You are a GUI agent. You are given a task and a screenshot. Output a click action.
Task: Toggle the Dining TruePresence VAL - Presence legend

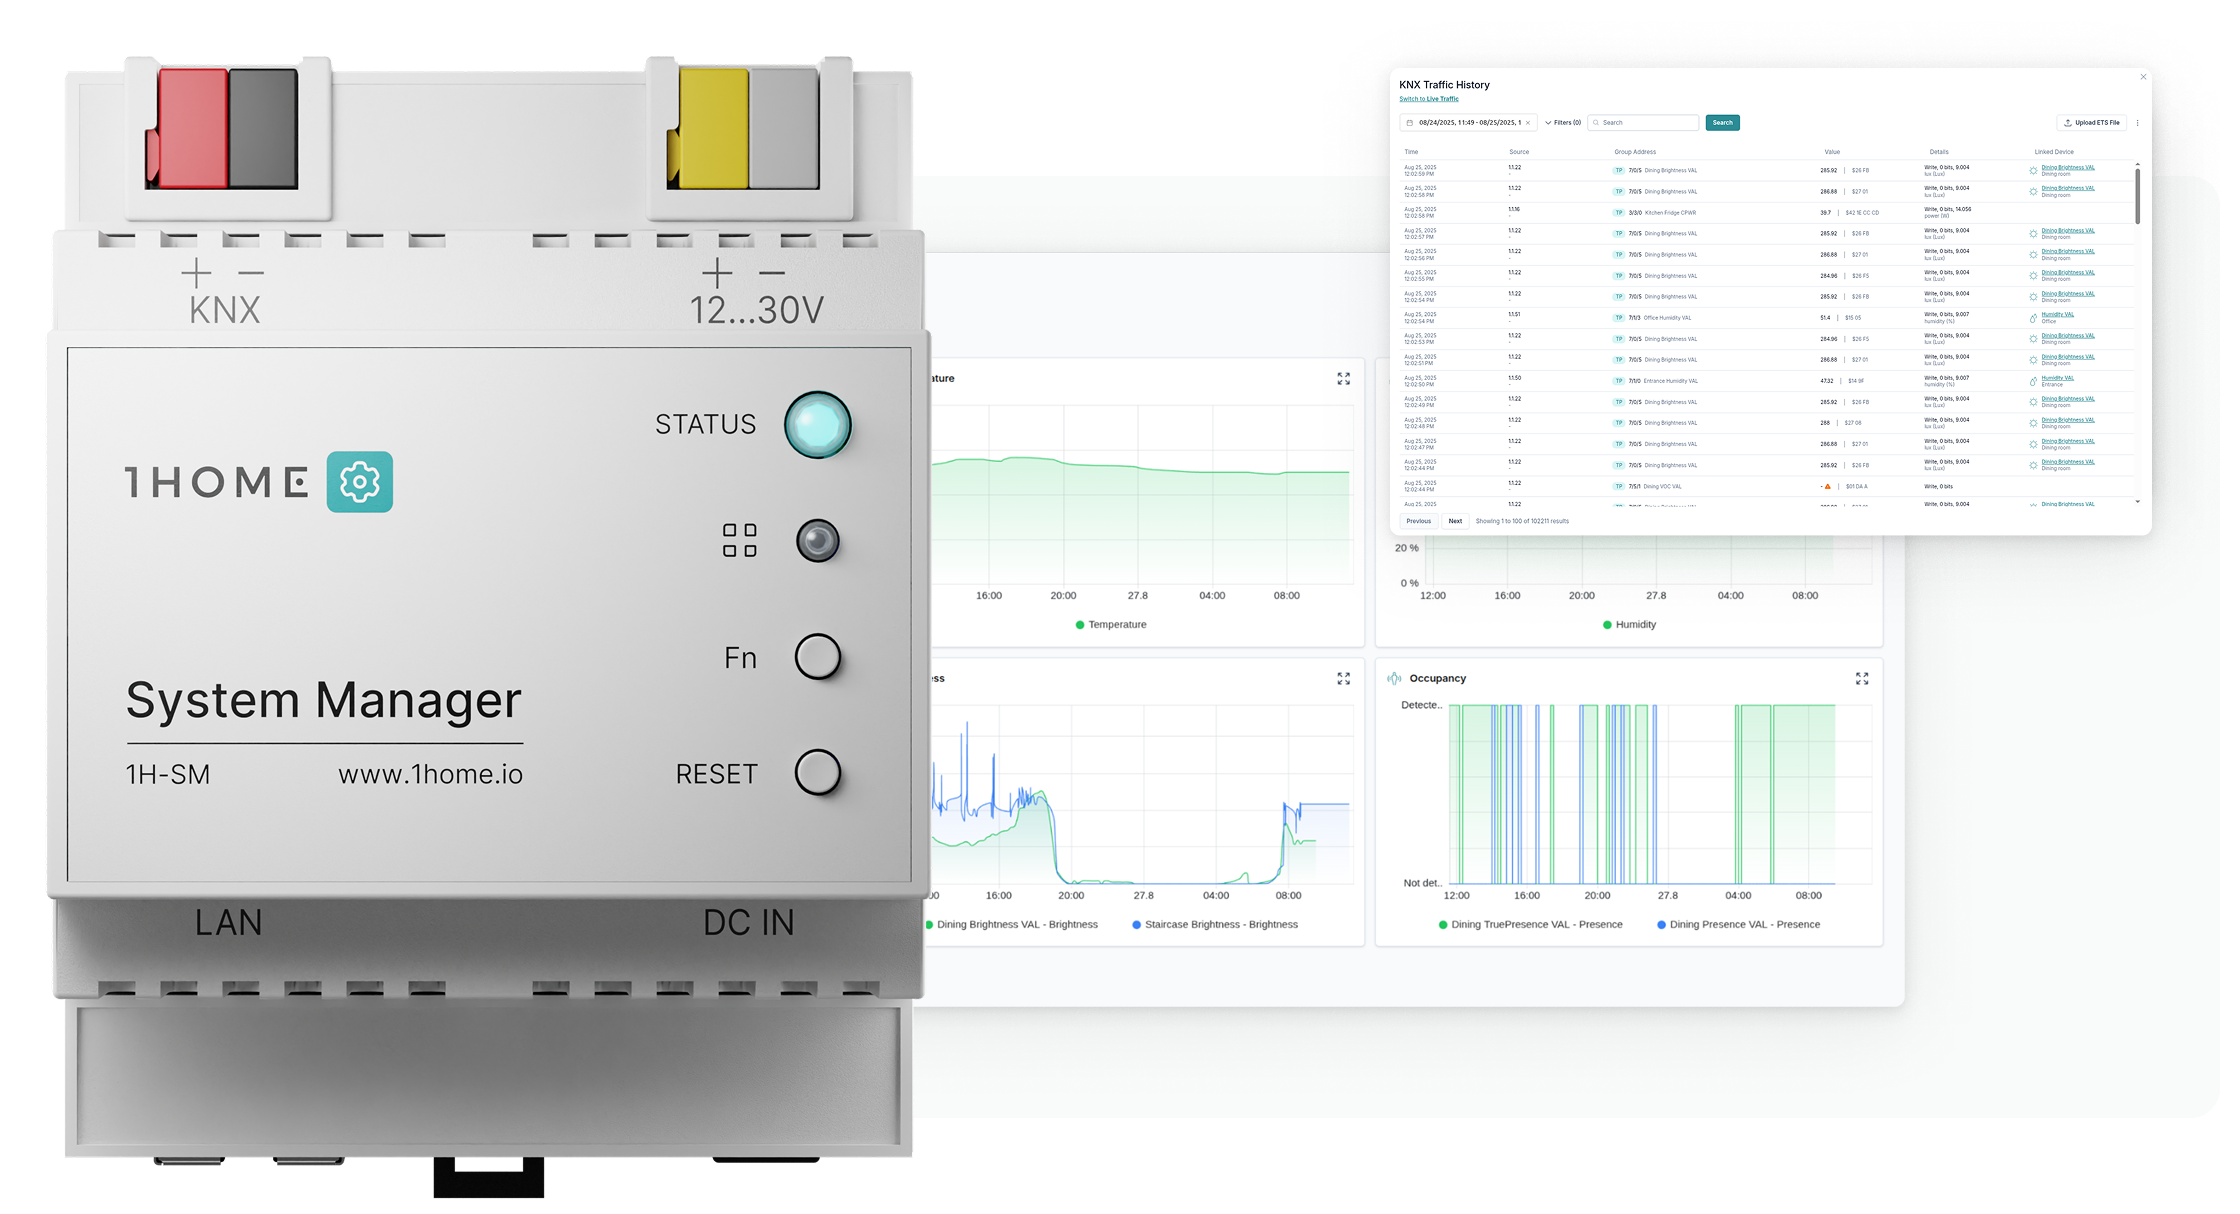1530,924
